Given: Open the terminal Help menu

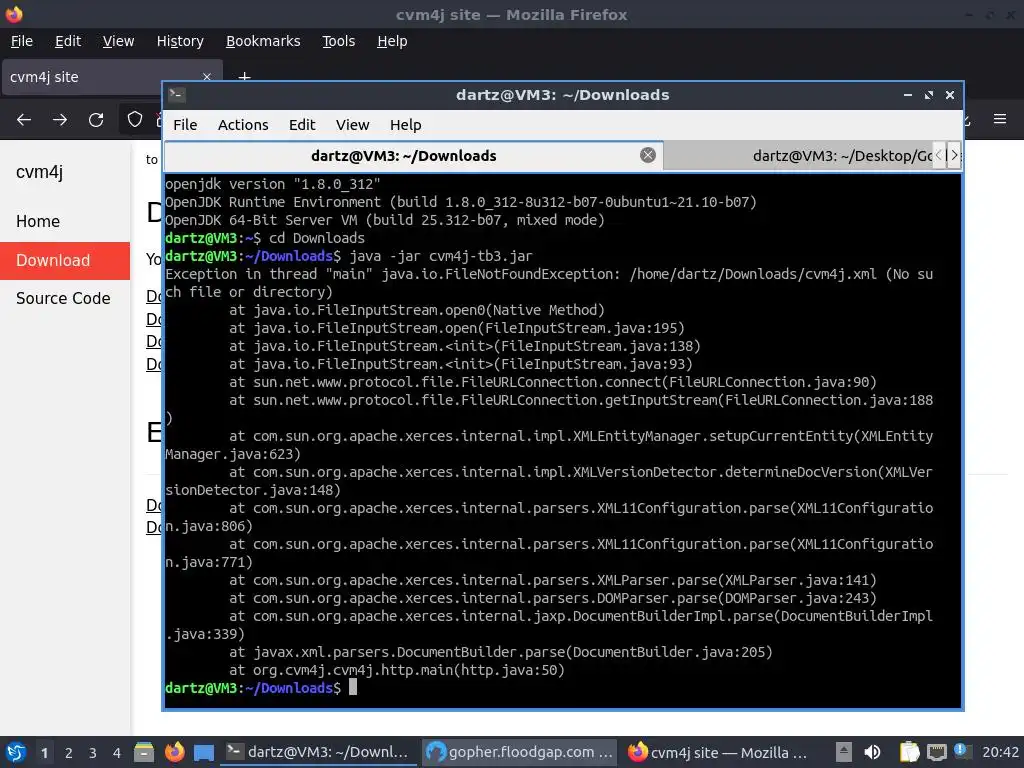Looking at the screenshot, I should [x=406, y=125].
